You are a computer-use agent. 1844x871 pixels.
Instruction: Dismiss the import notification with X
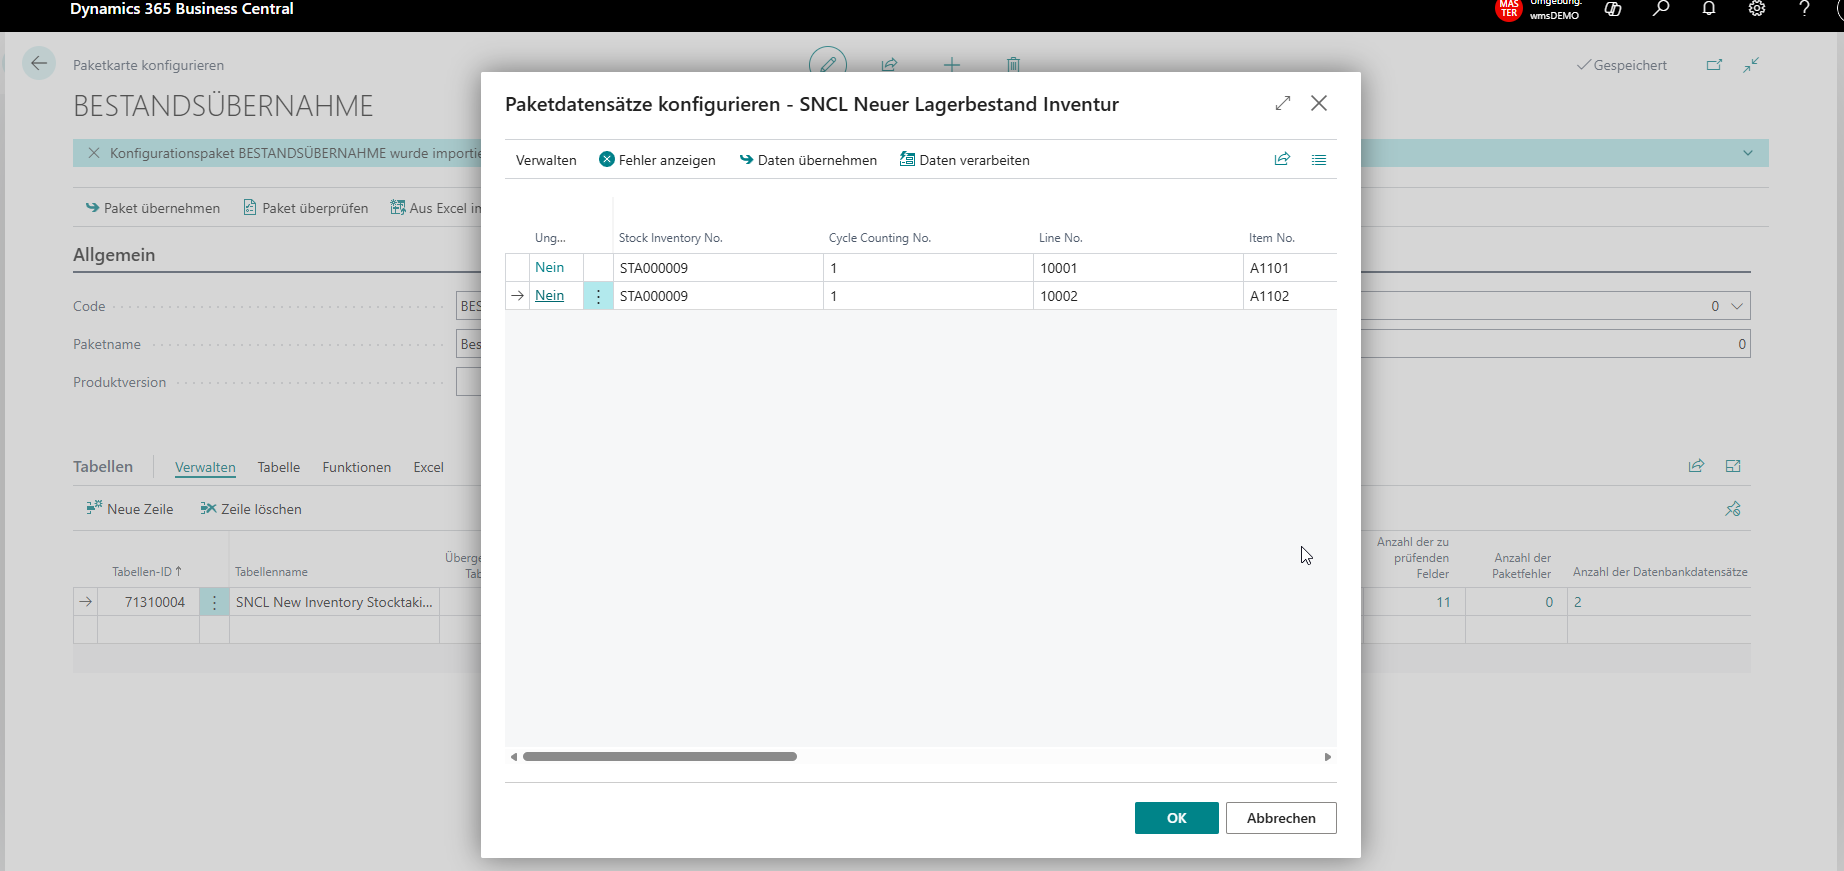click(93, 153)
